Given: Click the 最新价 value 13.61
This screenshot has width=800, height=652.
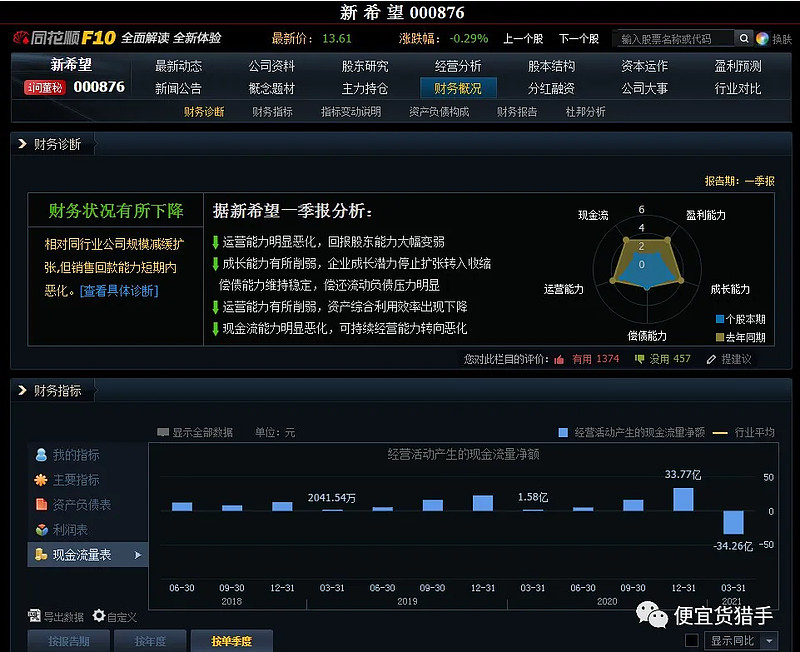Looking at the screenshot, I should [337, 39].
